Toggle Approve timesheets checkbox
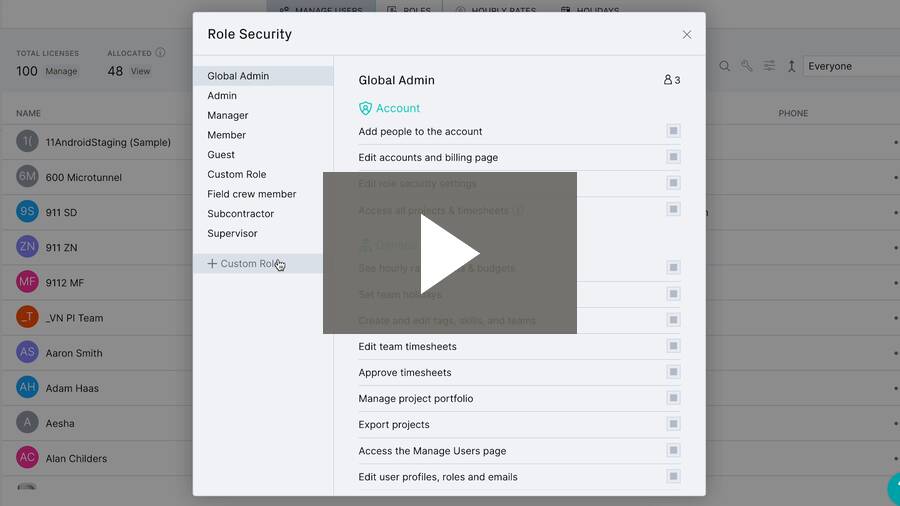 pyautogui.click(x=673, y=372)
